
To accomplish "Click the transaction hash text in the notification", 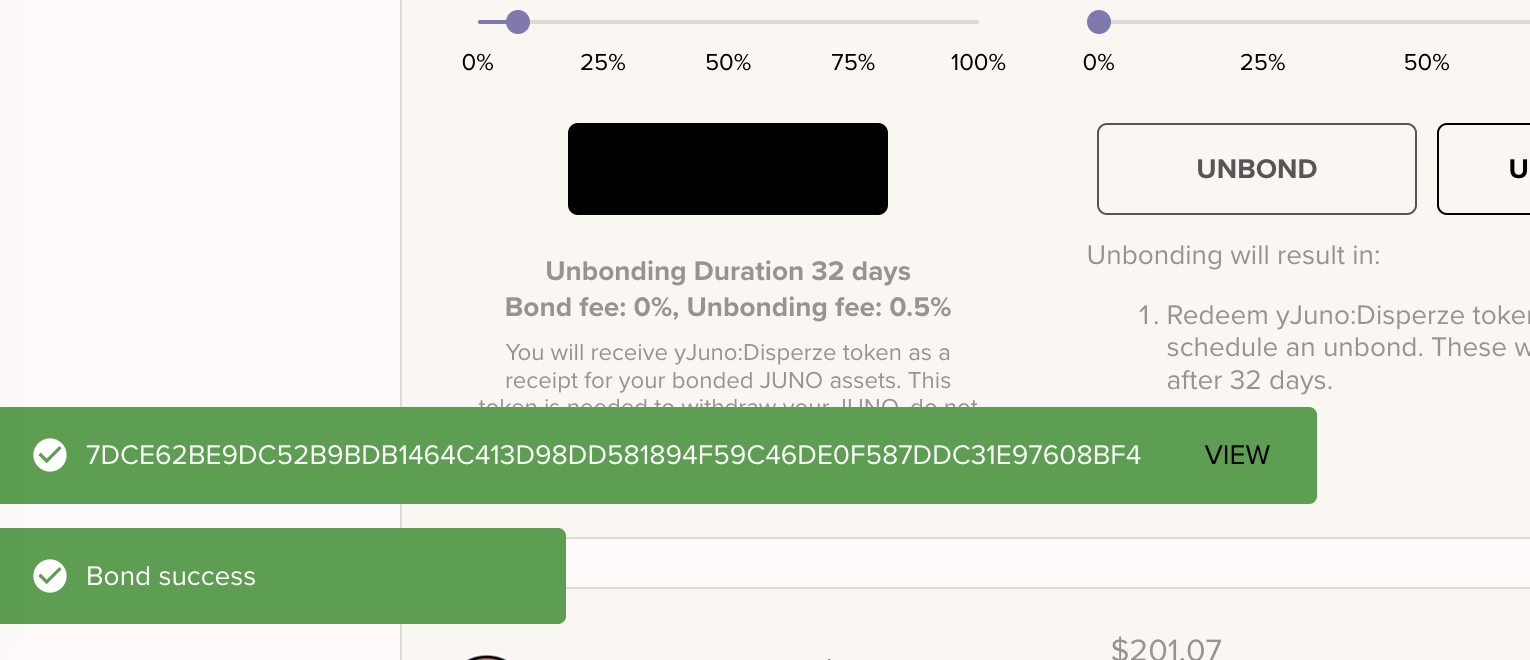I will pyautogui.click(x=613, y=455).
